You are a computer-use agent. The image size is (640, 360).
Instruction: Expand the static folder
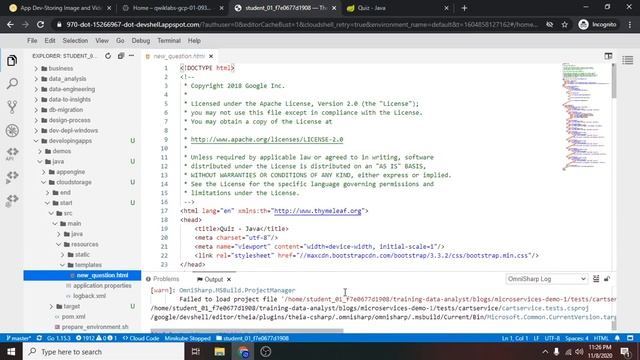[x=82, y=254]
